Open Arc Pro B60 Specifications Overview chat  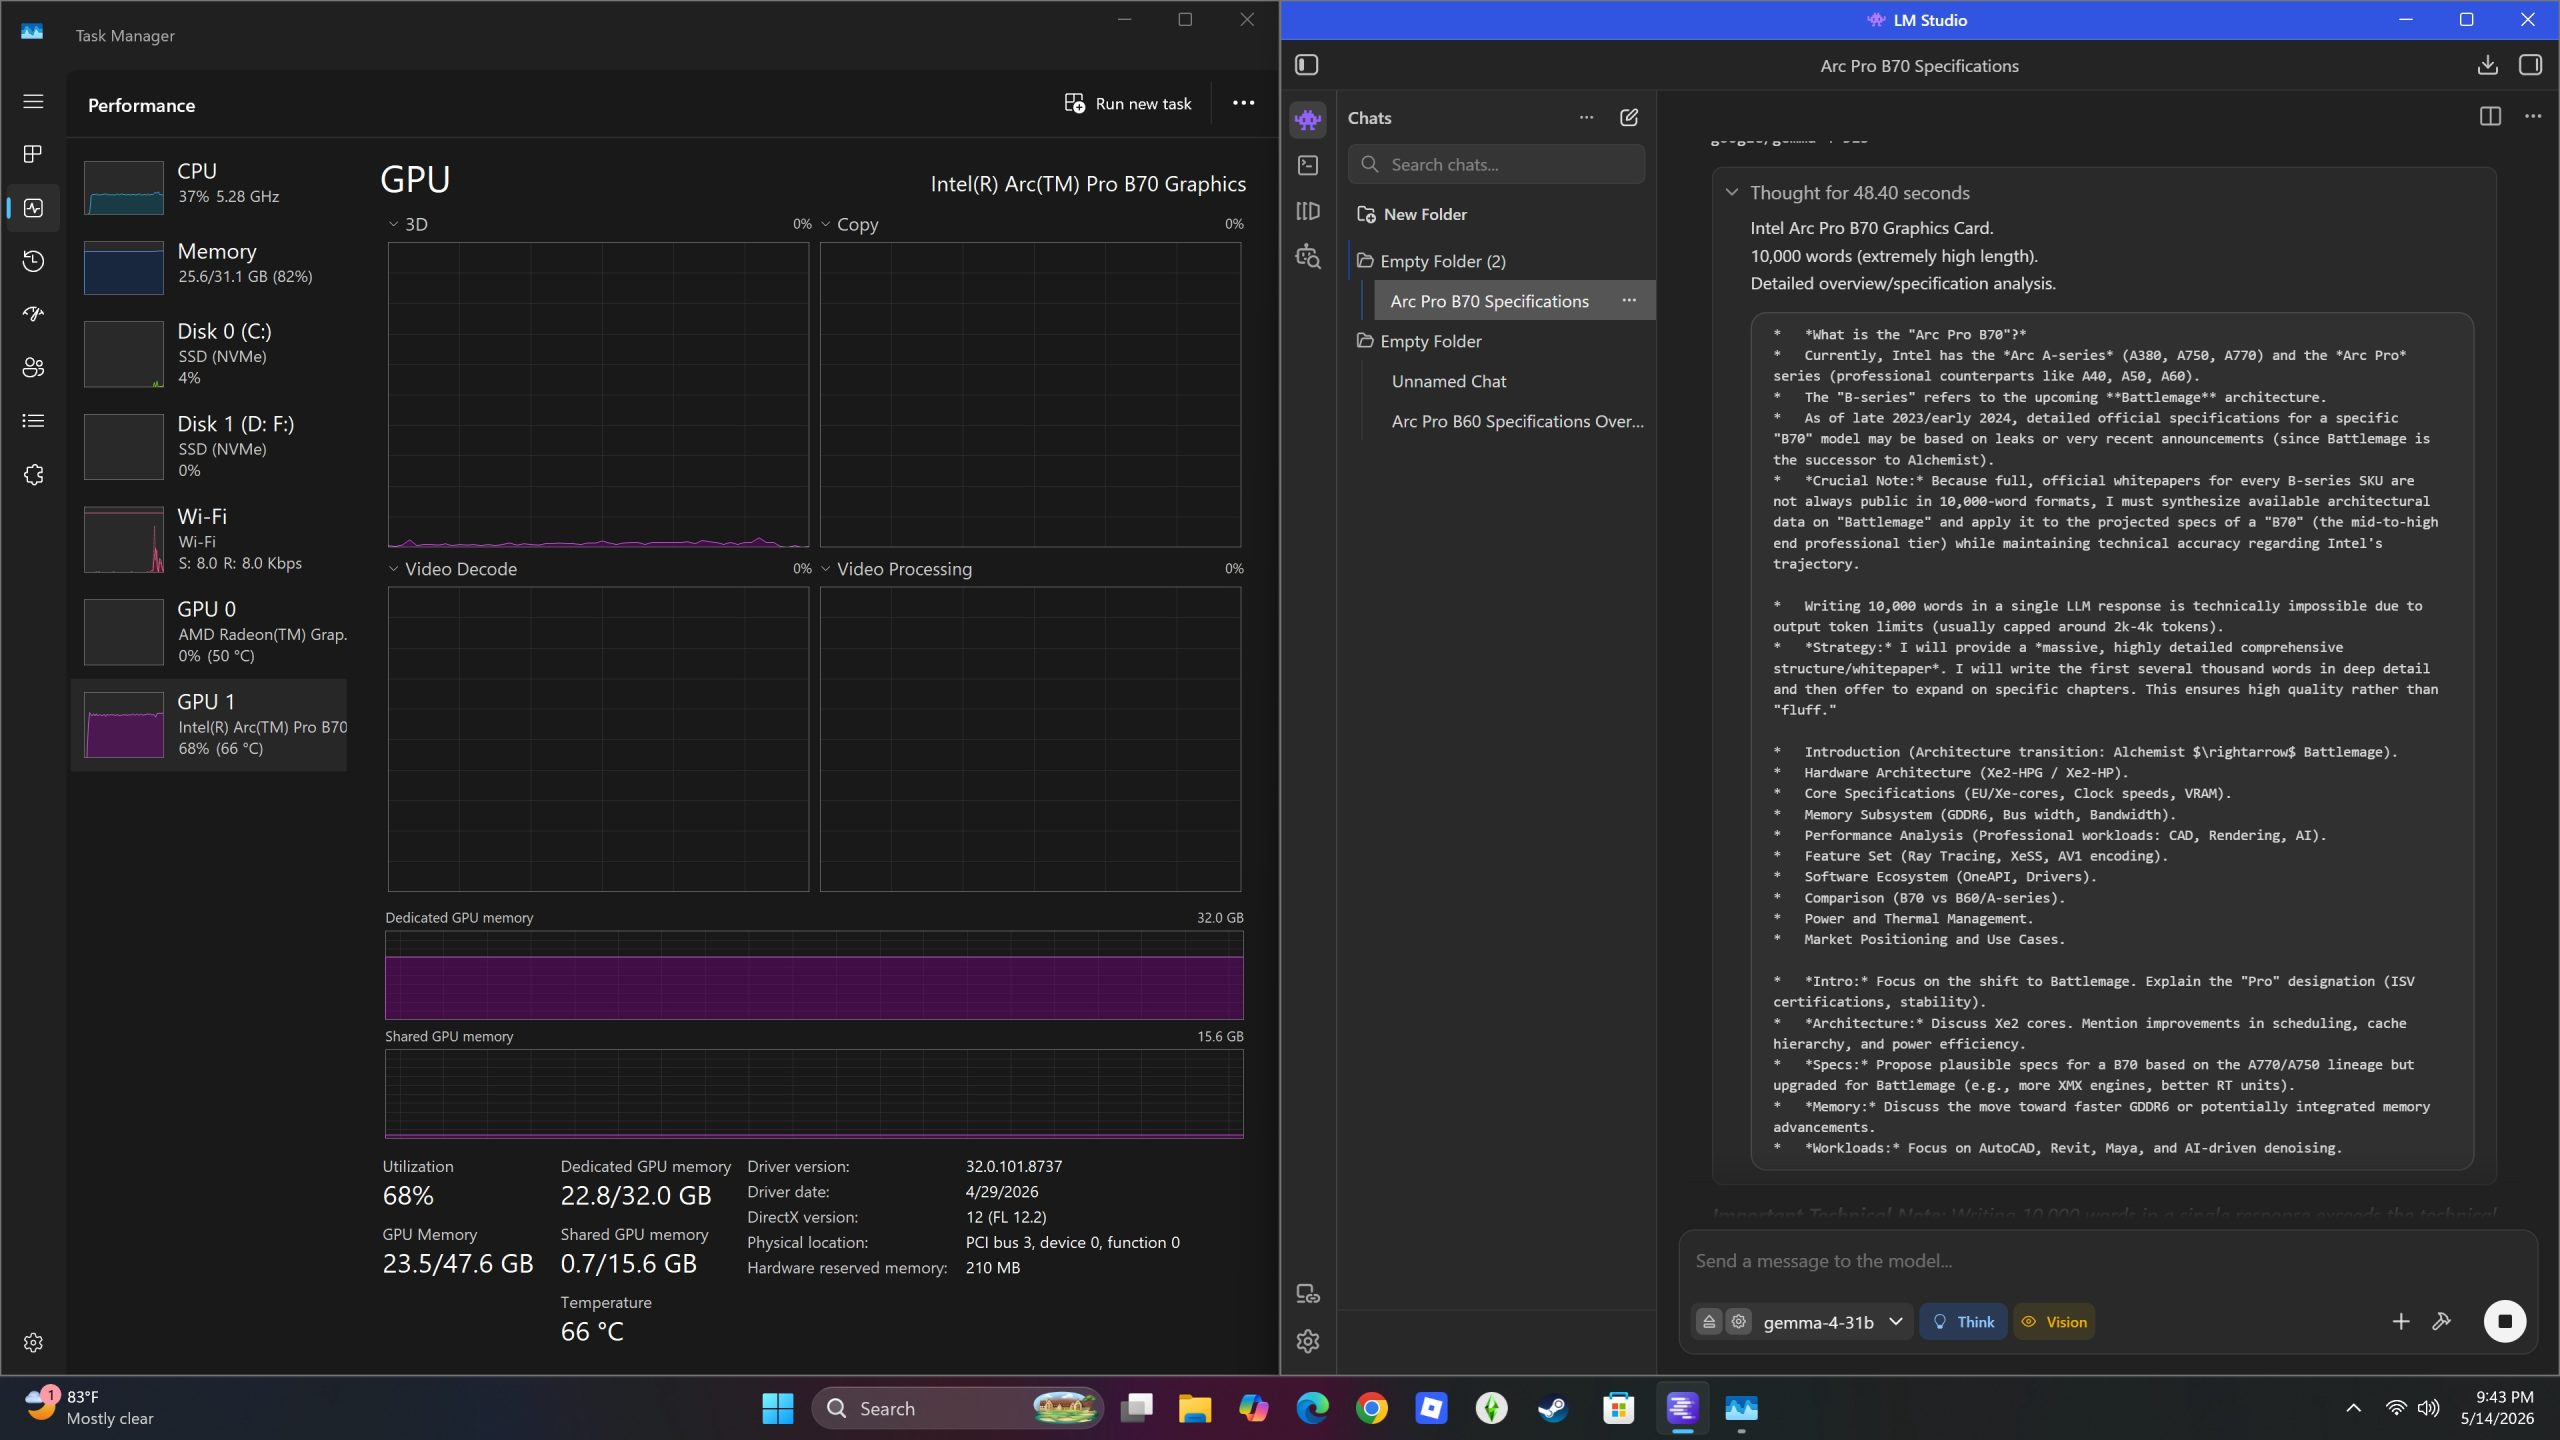[1517, 421]
